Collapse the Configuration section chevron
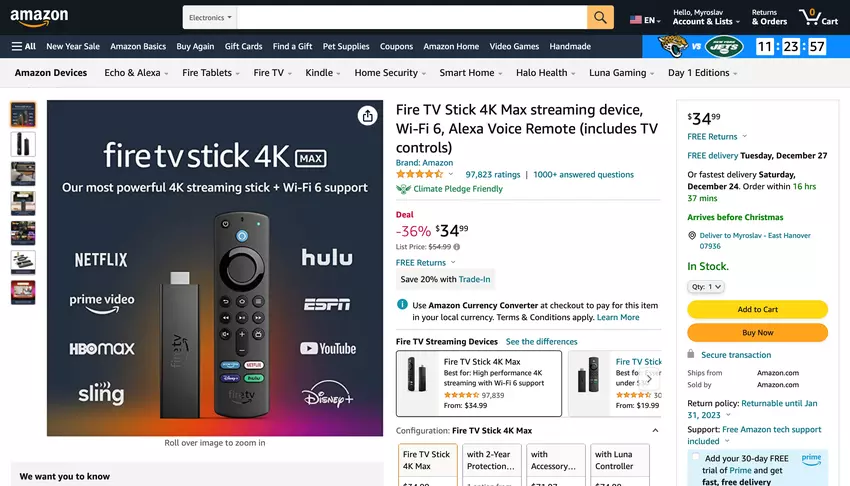 [x=655, y=431]
